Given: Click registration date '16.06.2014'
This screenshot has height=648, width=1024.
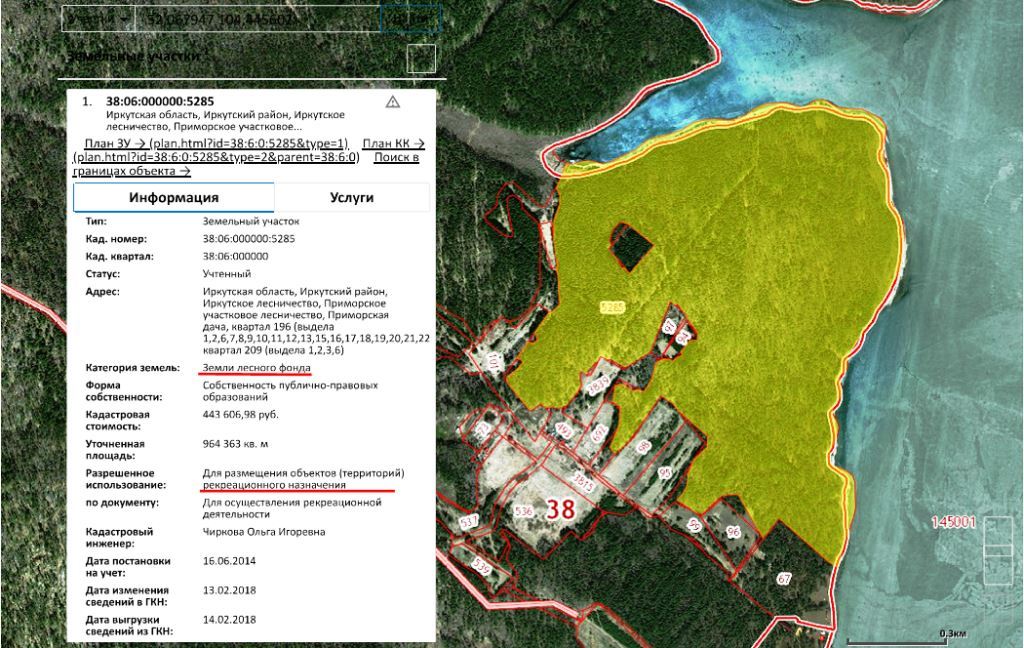Looking at the screenshot, I should pyautogui.click(x=229, y=560).
